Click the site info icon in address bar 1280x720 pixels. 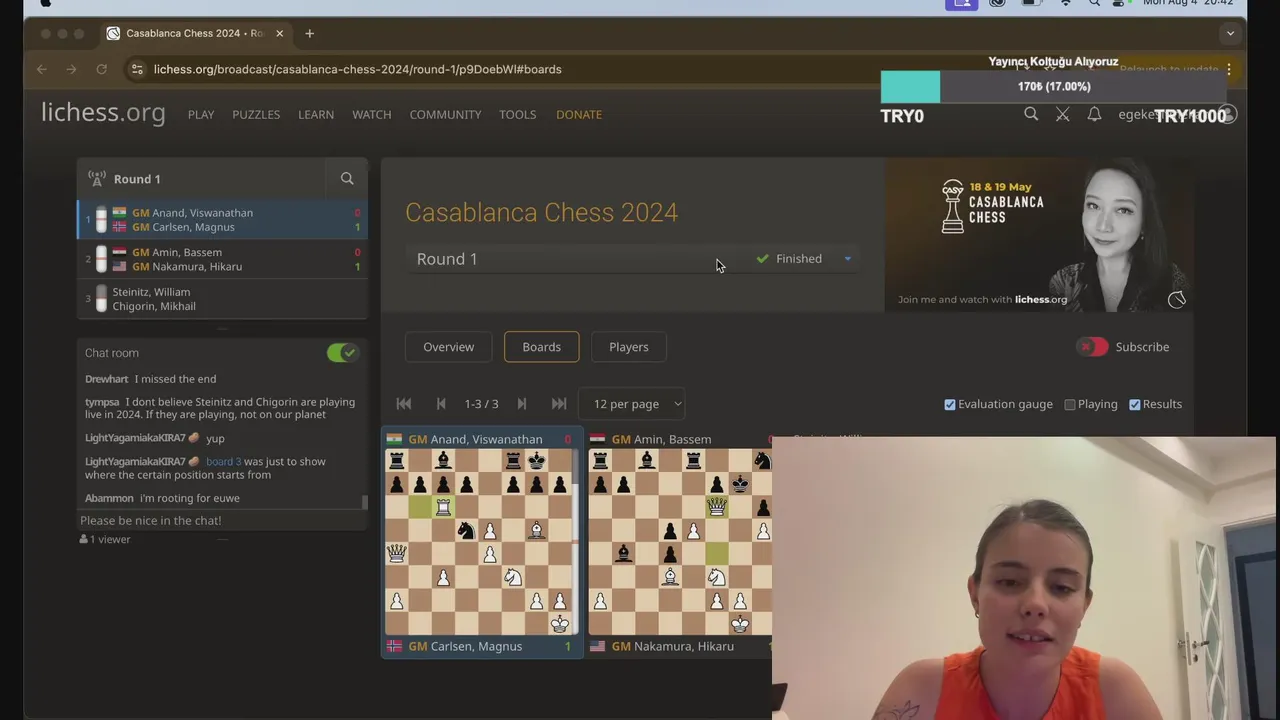point(138,69)
